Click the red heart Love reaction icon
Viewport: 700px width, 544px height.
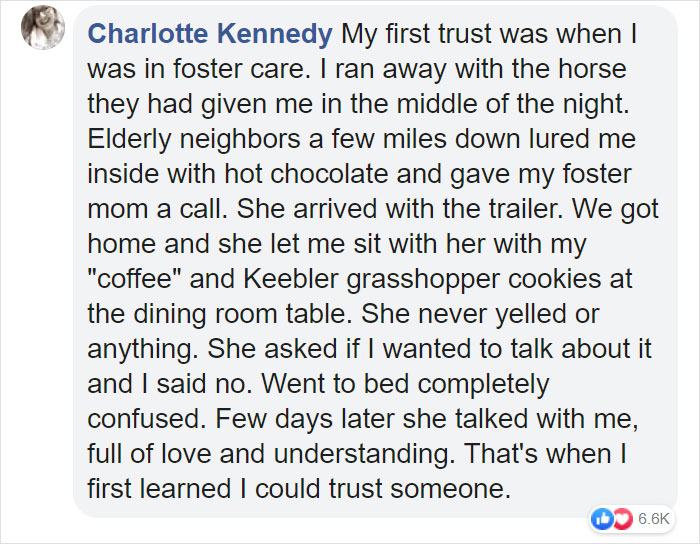622,519
